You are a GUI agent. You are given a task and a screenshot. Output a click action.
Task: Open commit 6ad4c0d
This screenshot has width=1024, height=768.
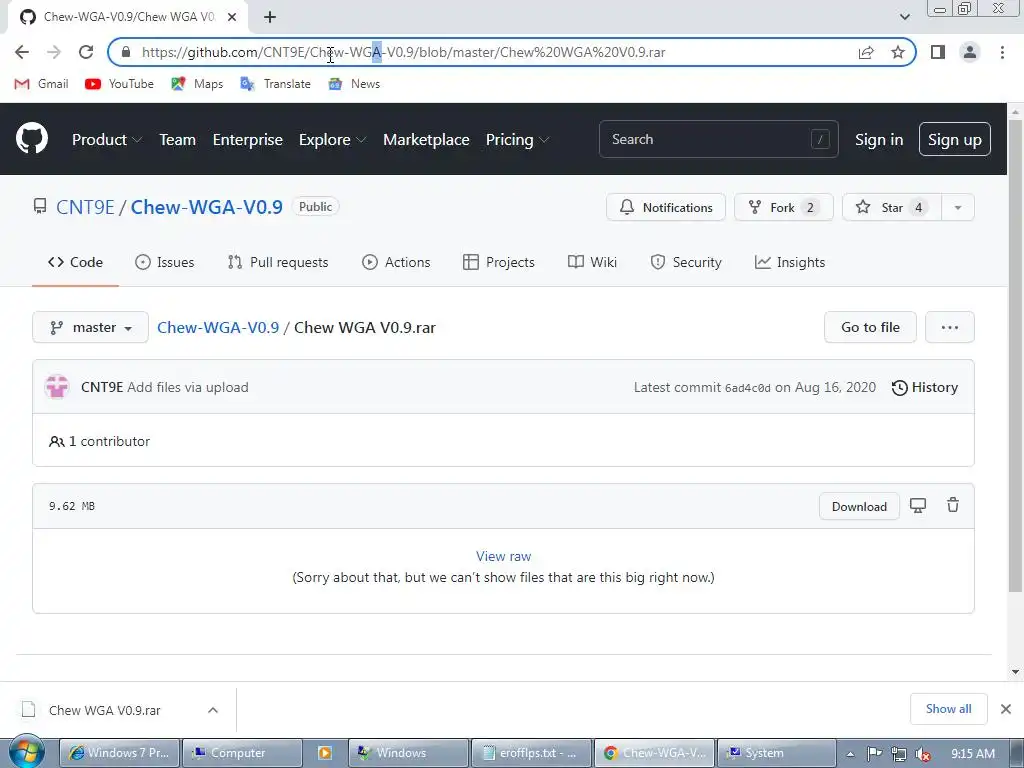[x=748, y=388]
